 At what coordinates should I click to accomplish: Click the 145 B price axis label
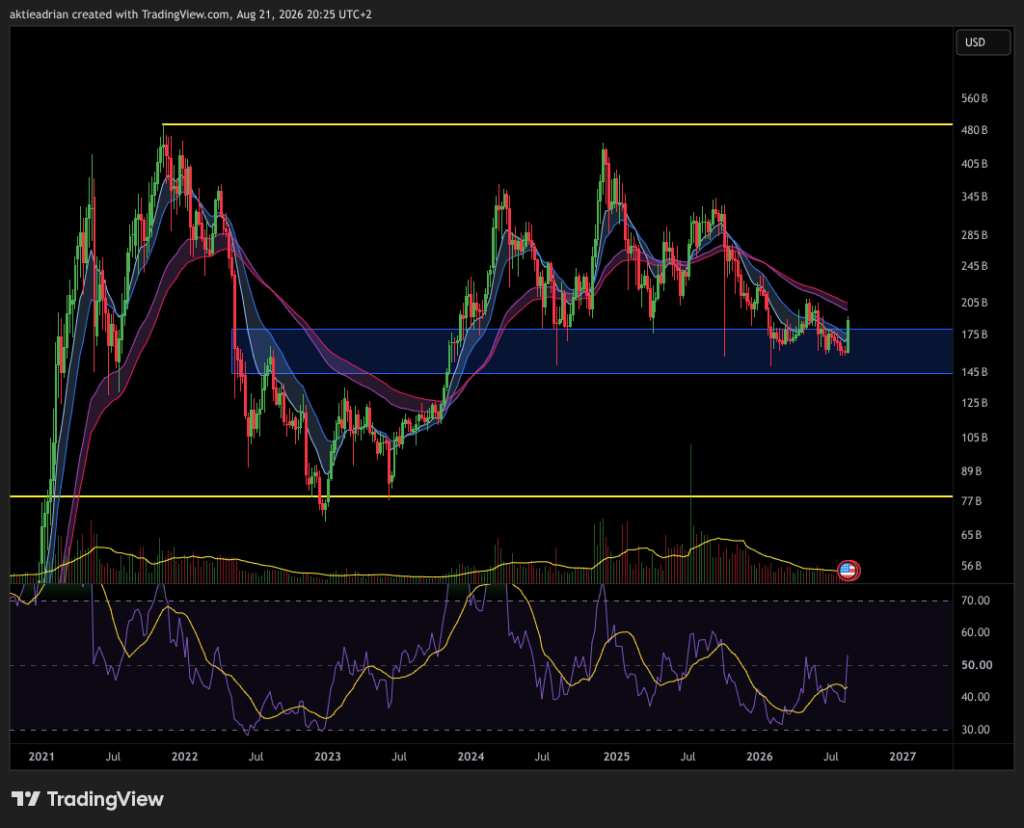[974, 372]
